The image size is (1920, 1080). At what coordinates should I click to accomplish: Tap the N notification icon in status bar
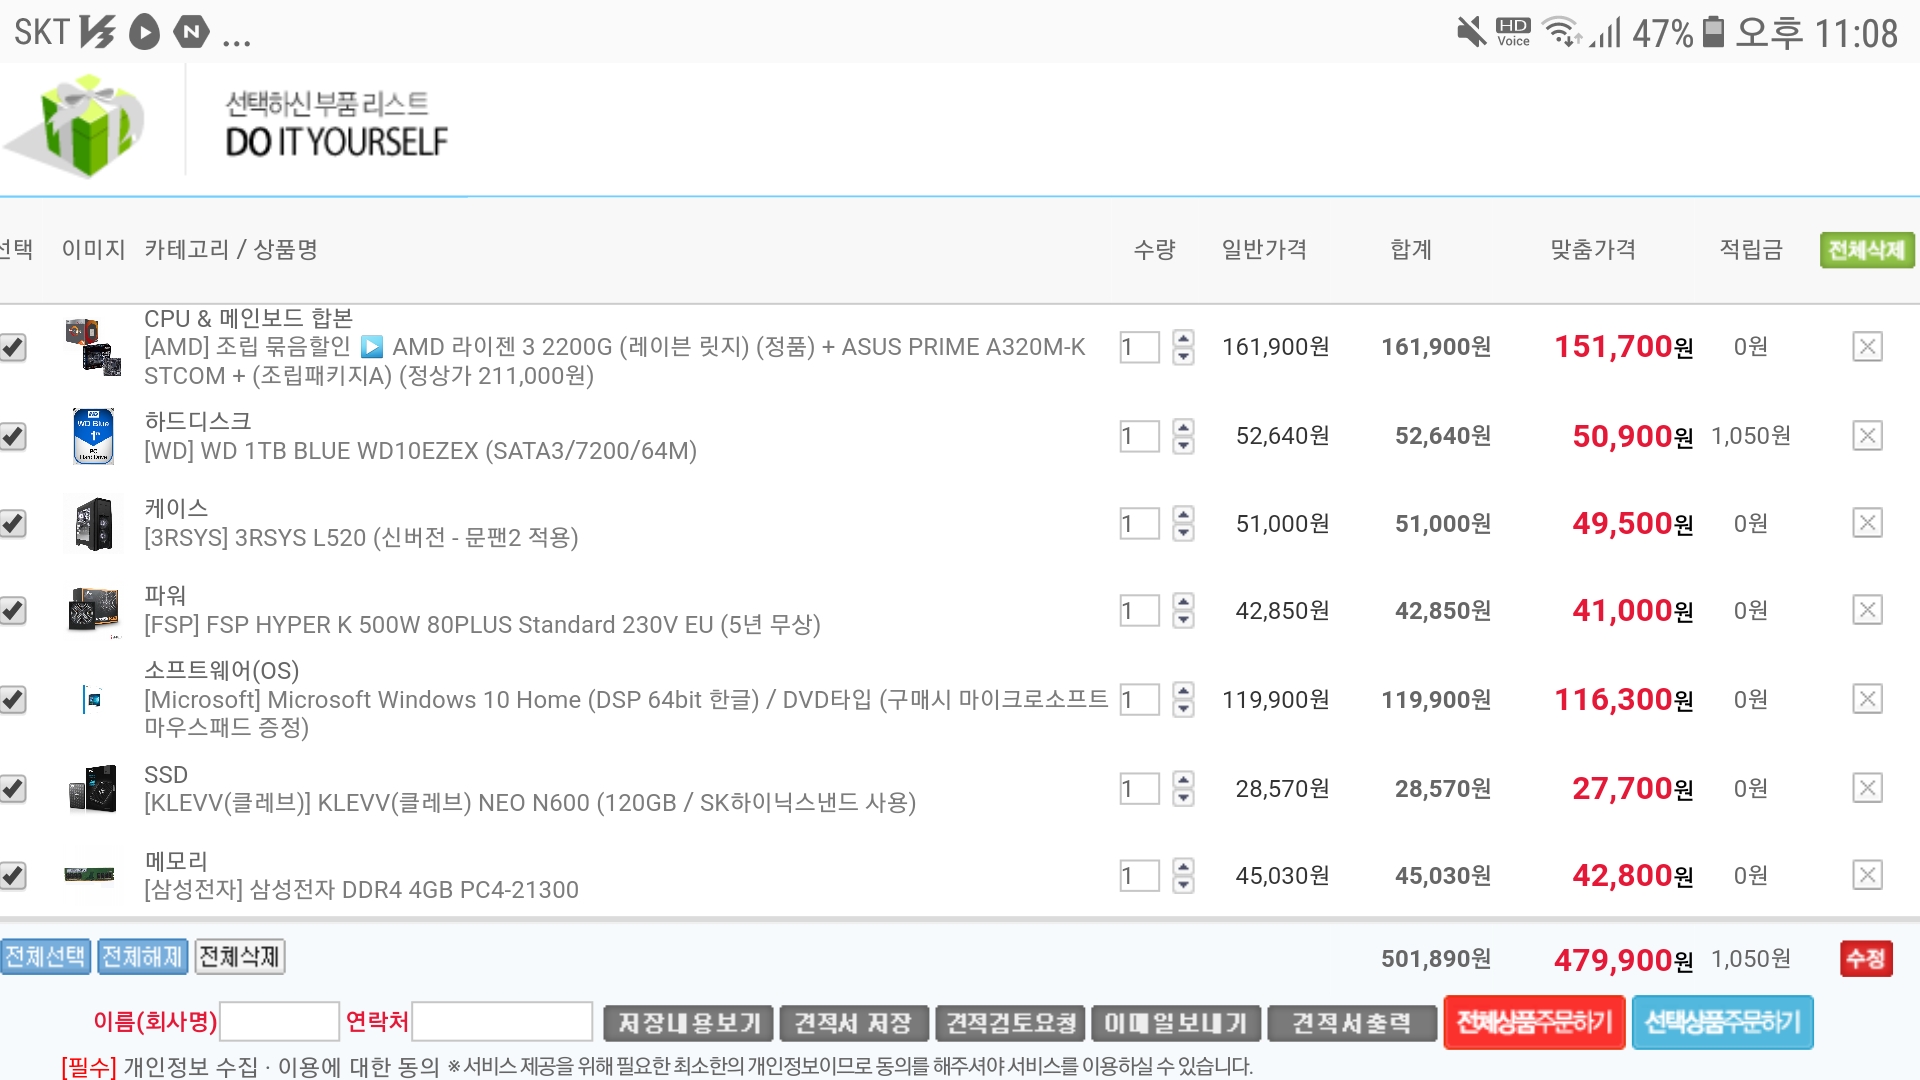click(x=191, y=32)
